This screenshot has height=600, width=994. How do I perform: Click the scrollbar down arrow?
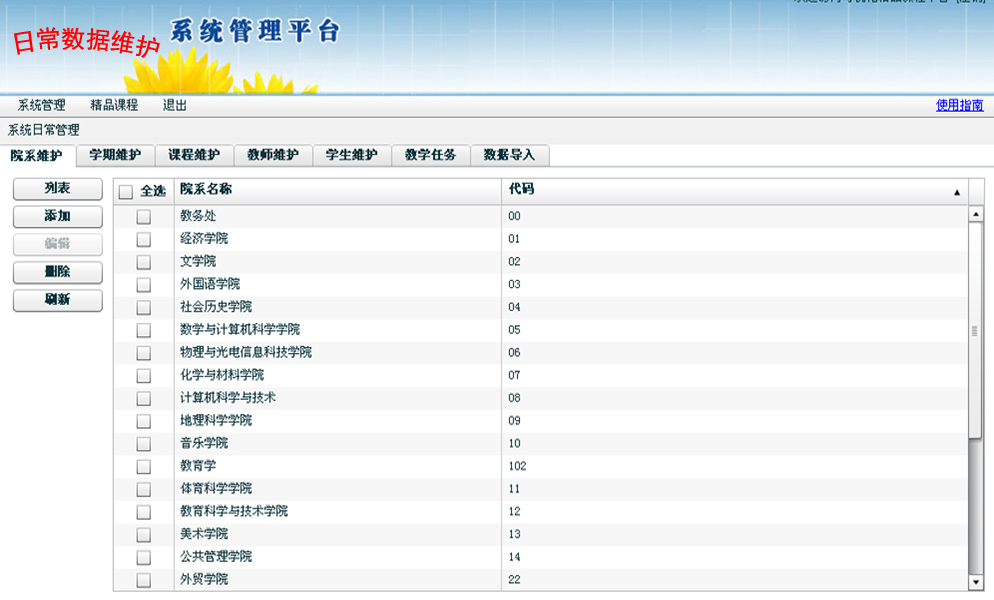976,582
